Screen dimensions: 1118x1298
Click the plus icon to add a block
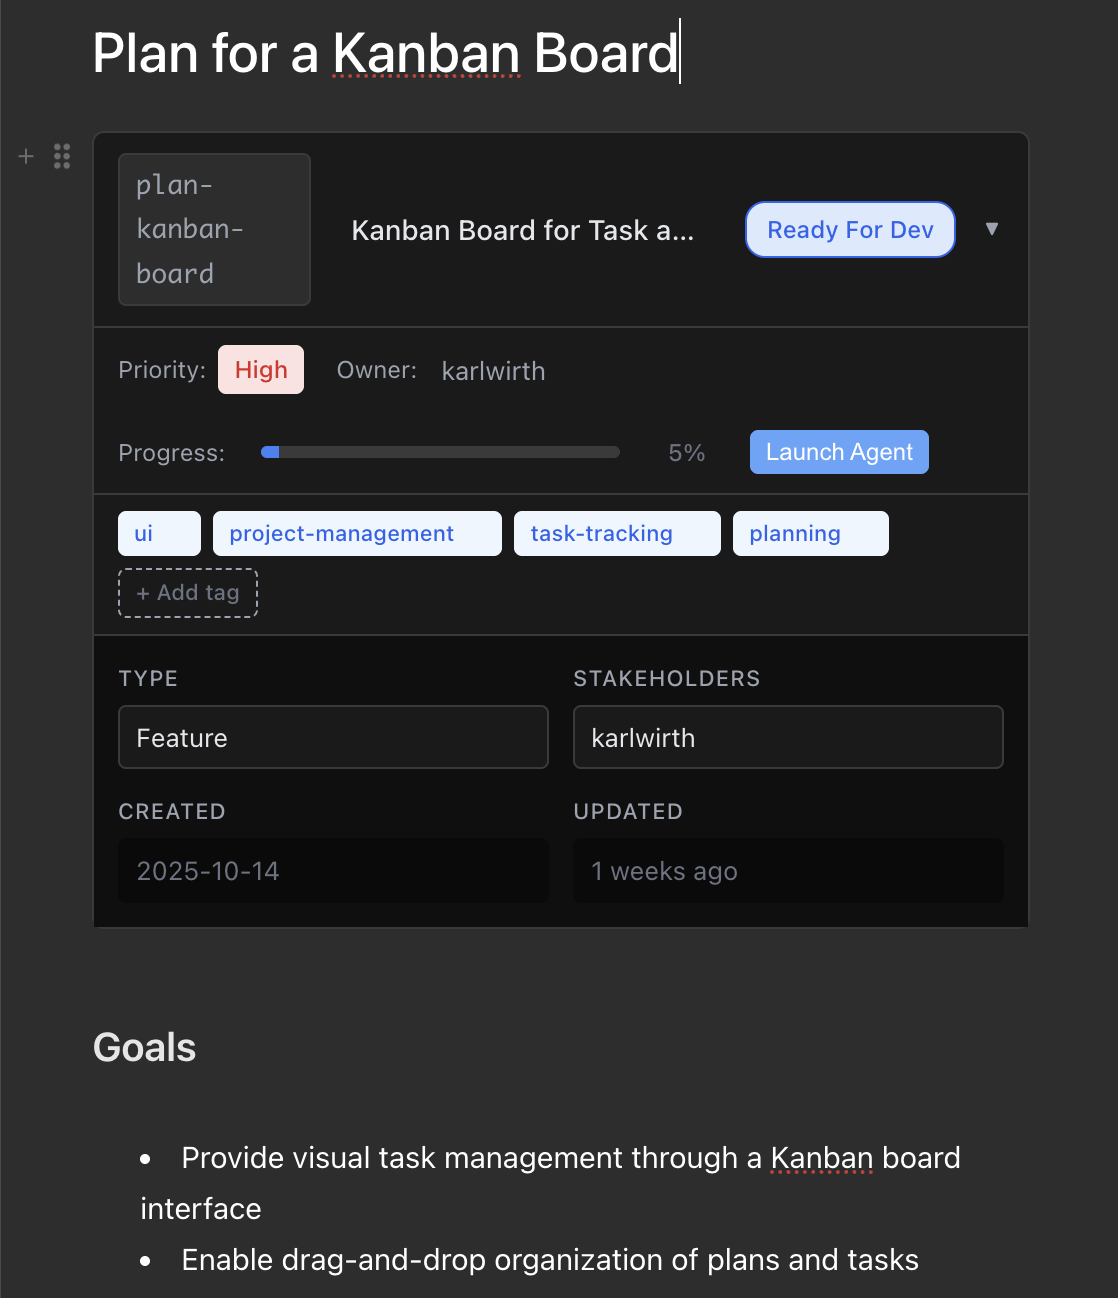[24, 156]
